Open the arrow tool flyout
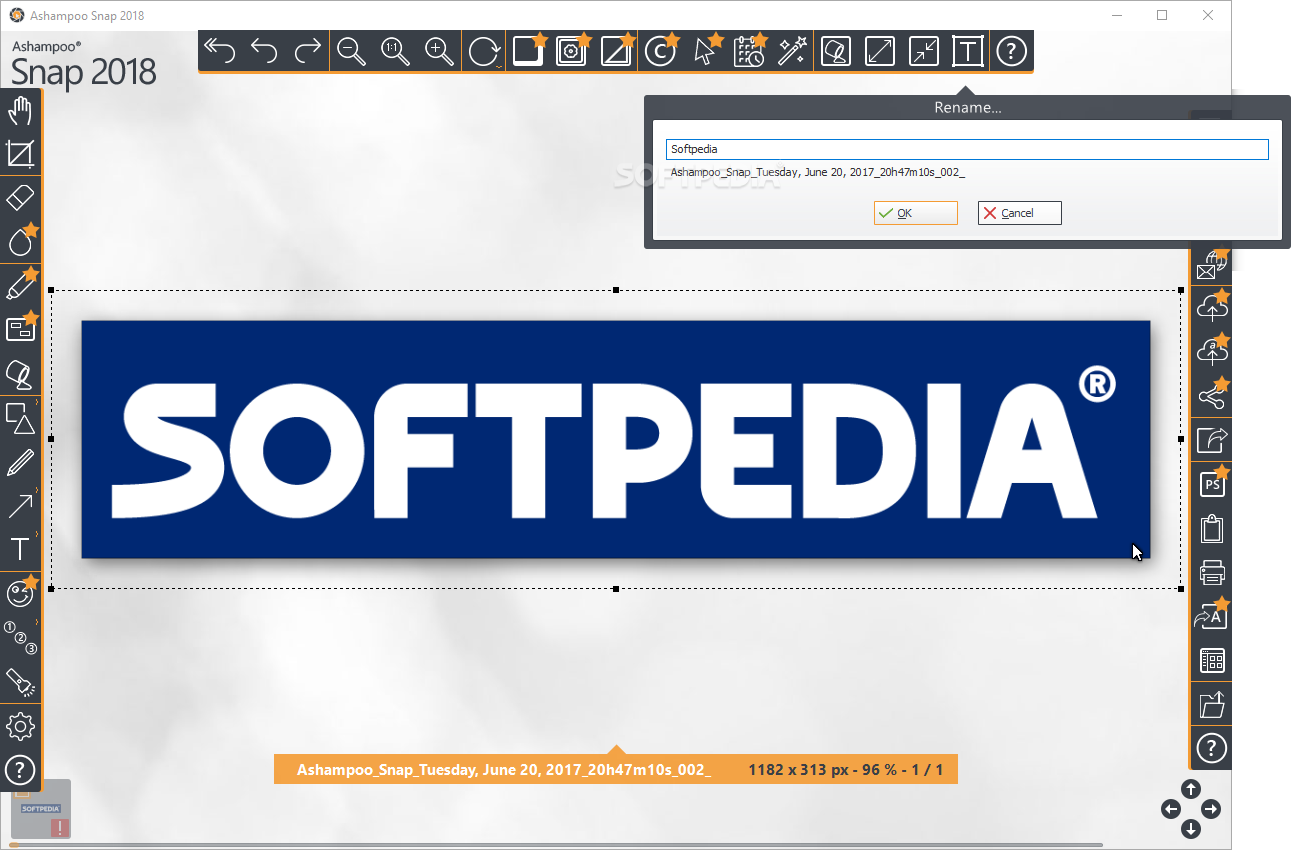 click(20, 505)
